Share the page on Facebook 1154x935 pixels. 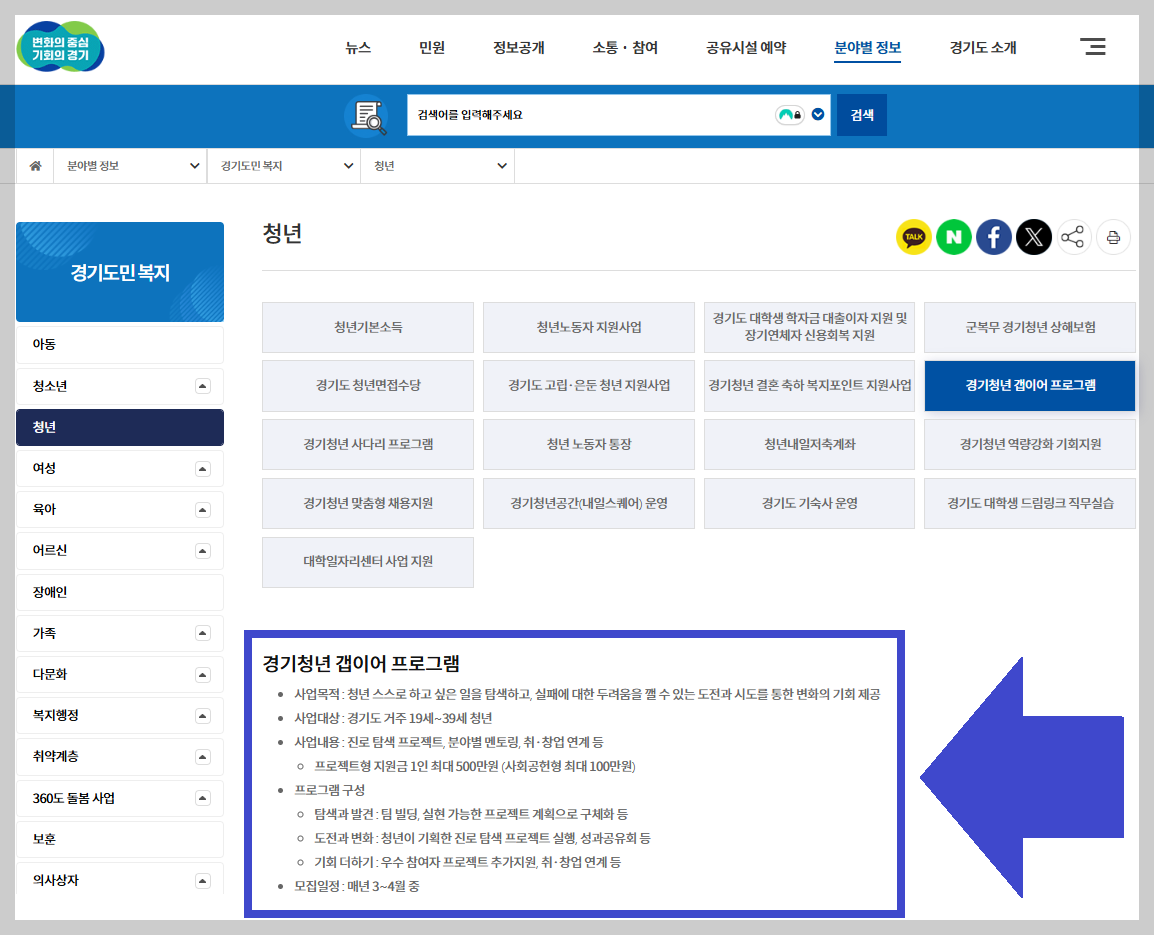click(993, 237)
